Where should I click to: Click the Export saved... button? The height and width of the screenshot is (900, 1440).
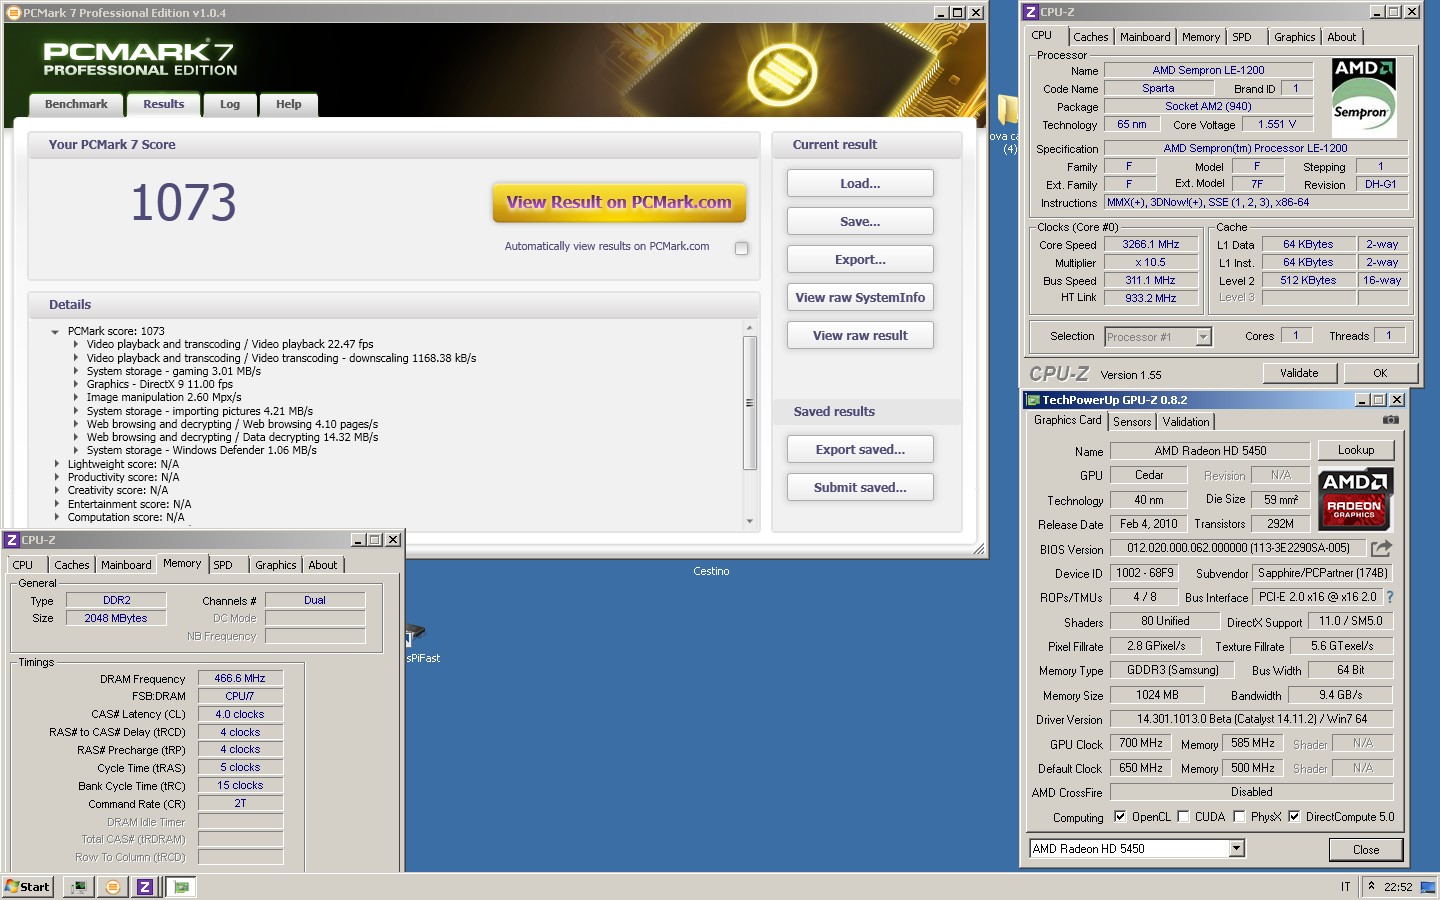860,449
